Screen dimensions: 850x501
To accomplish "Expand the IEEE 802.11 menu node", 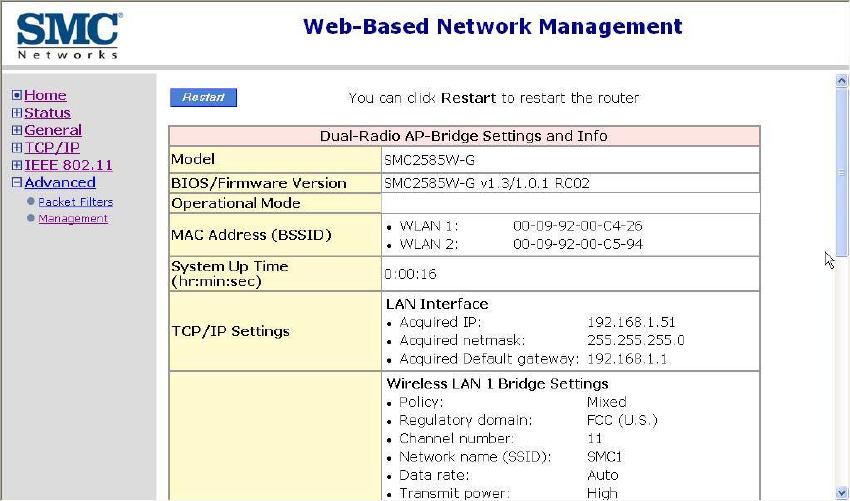I will (17, 165).
